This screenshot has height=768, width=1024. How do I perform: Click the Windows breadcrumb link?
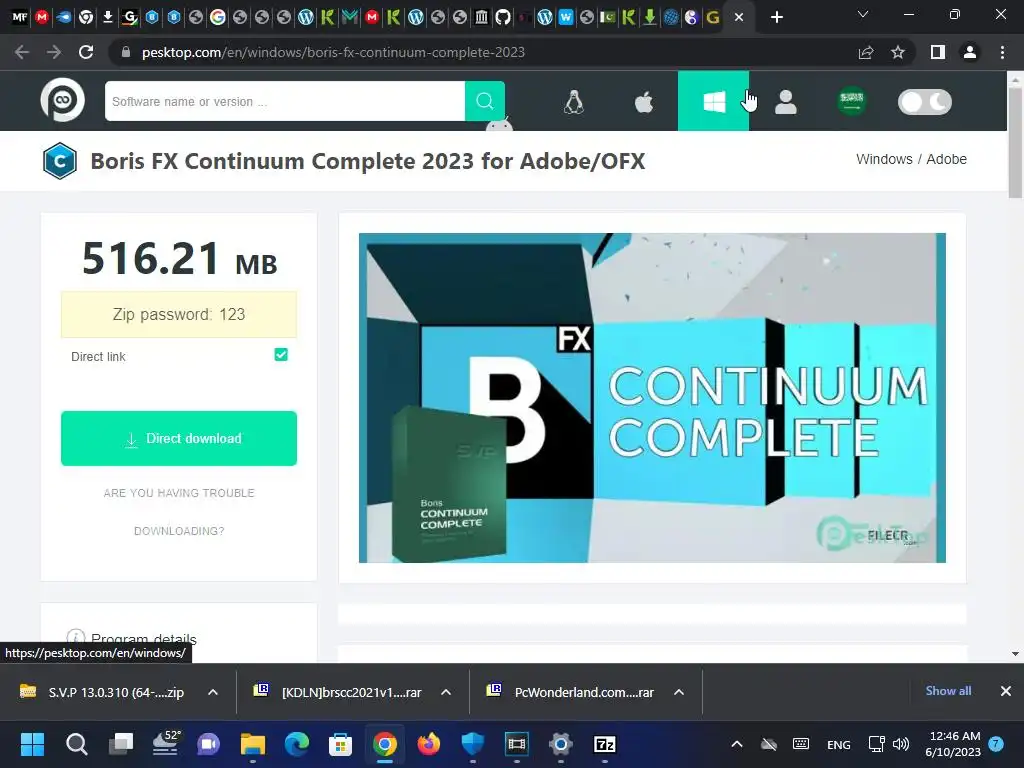coord(884,159)
